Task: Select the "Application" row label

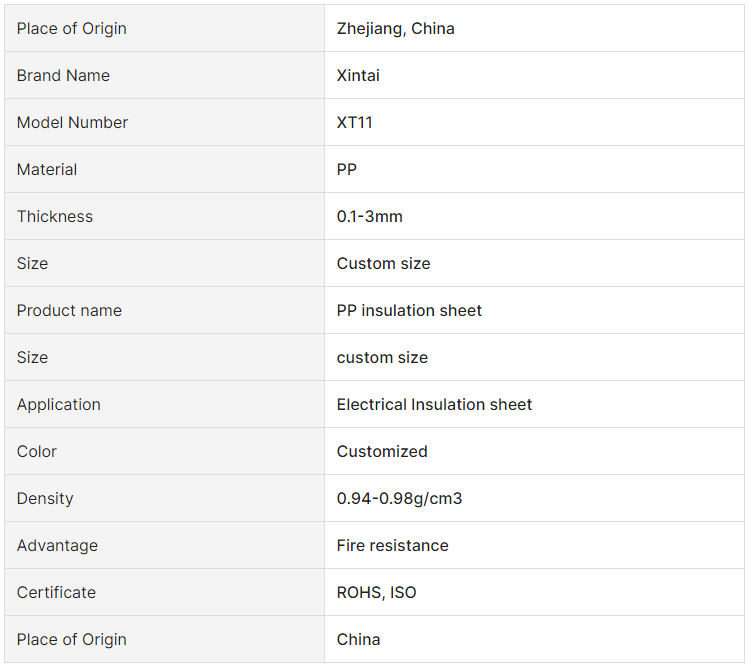Action: click(59, 404)
